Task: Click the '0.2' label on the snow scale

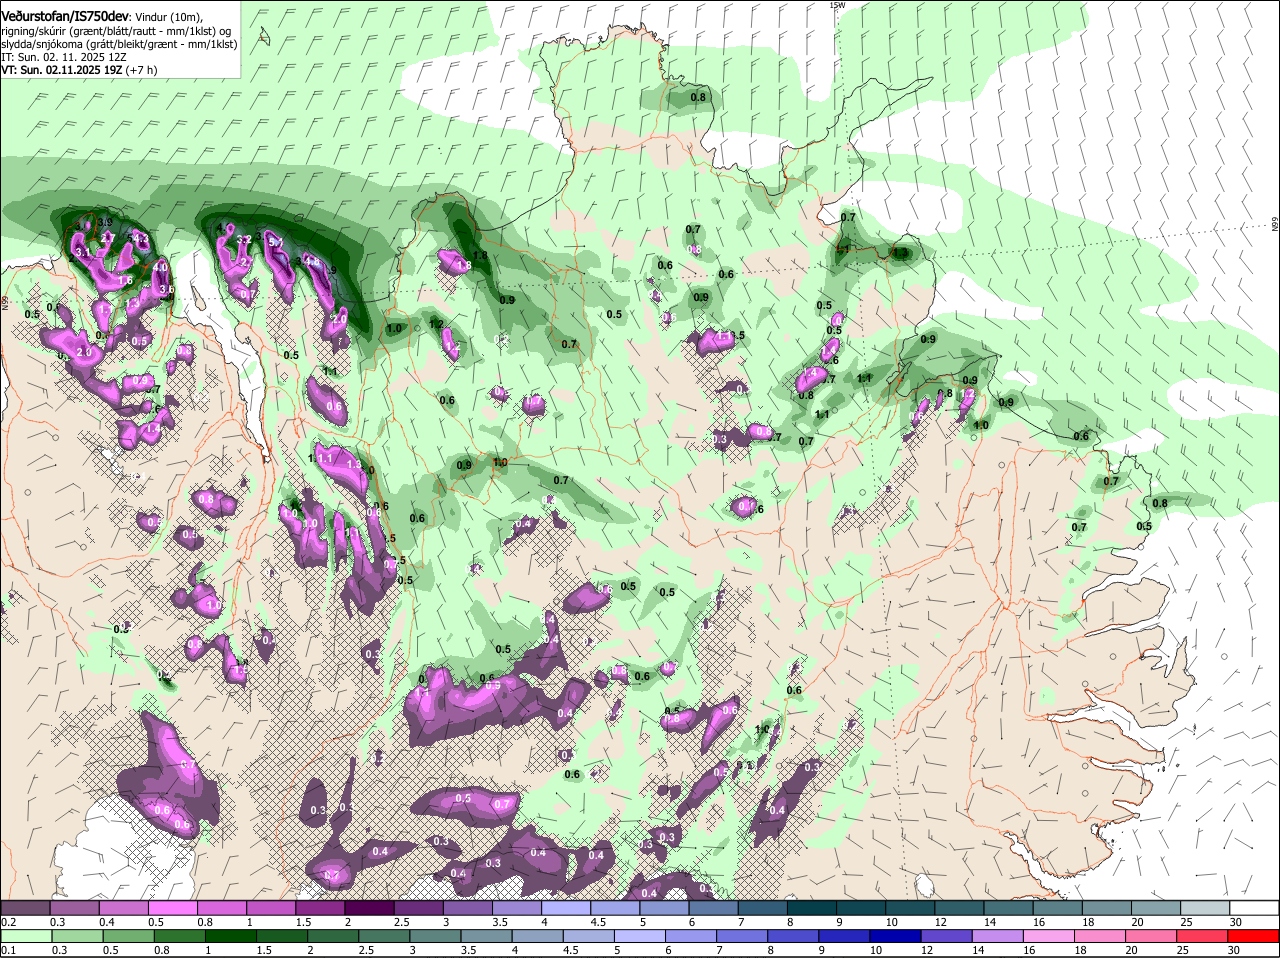Action: [8, 921]
